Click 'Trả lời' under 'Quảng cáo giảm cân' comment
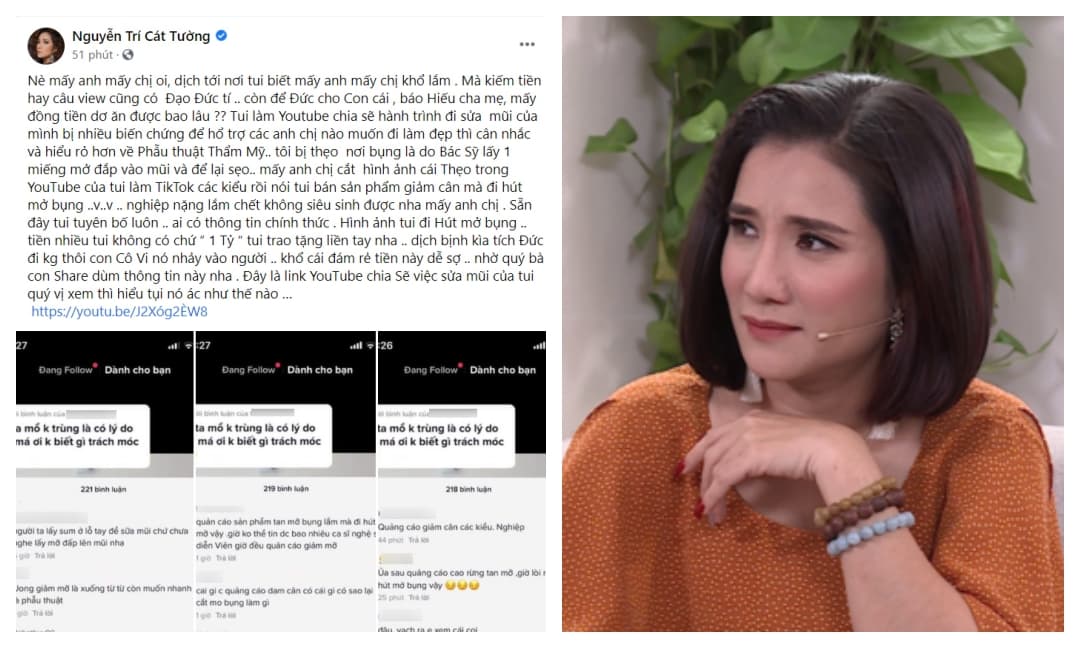The height and width of the screenshot is (648, 1080). [419, 540]
